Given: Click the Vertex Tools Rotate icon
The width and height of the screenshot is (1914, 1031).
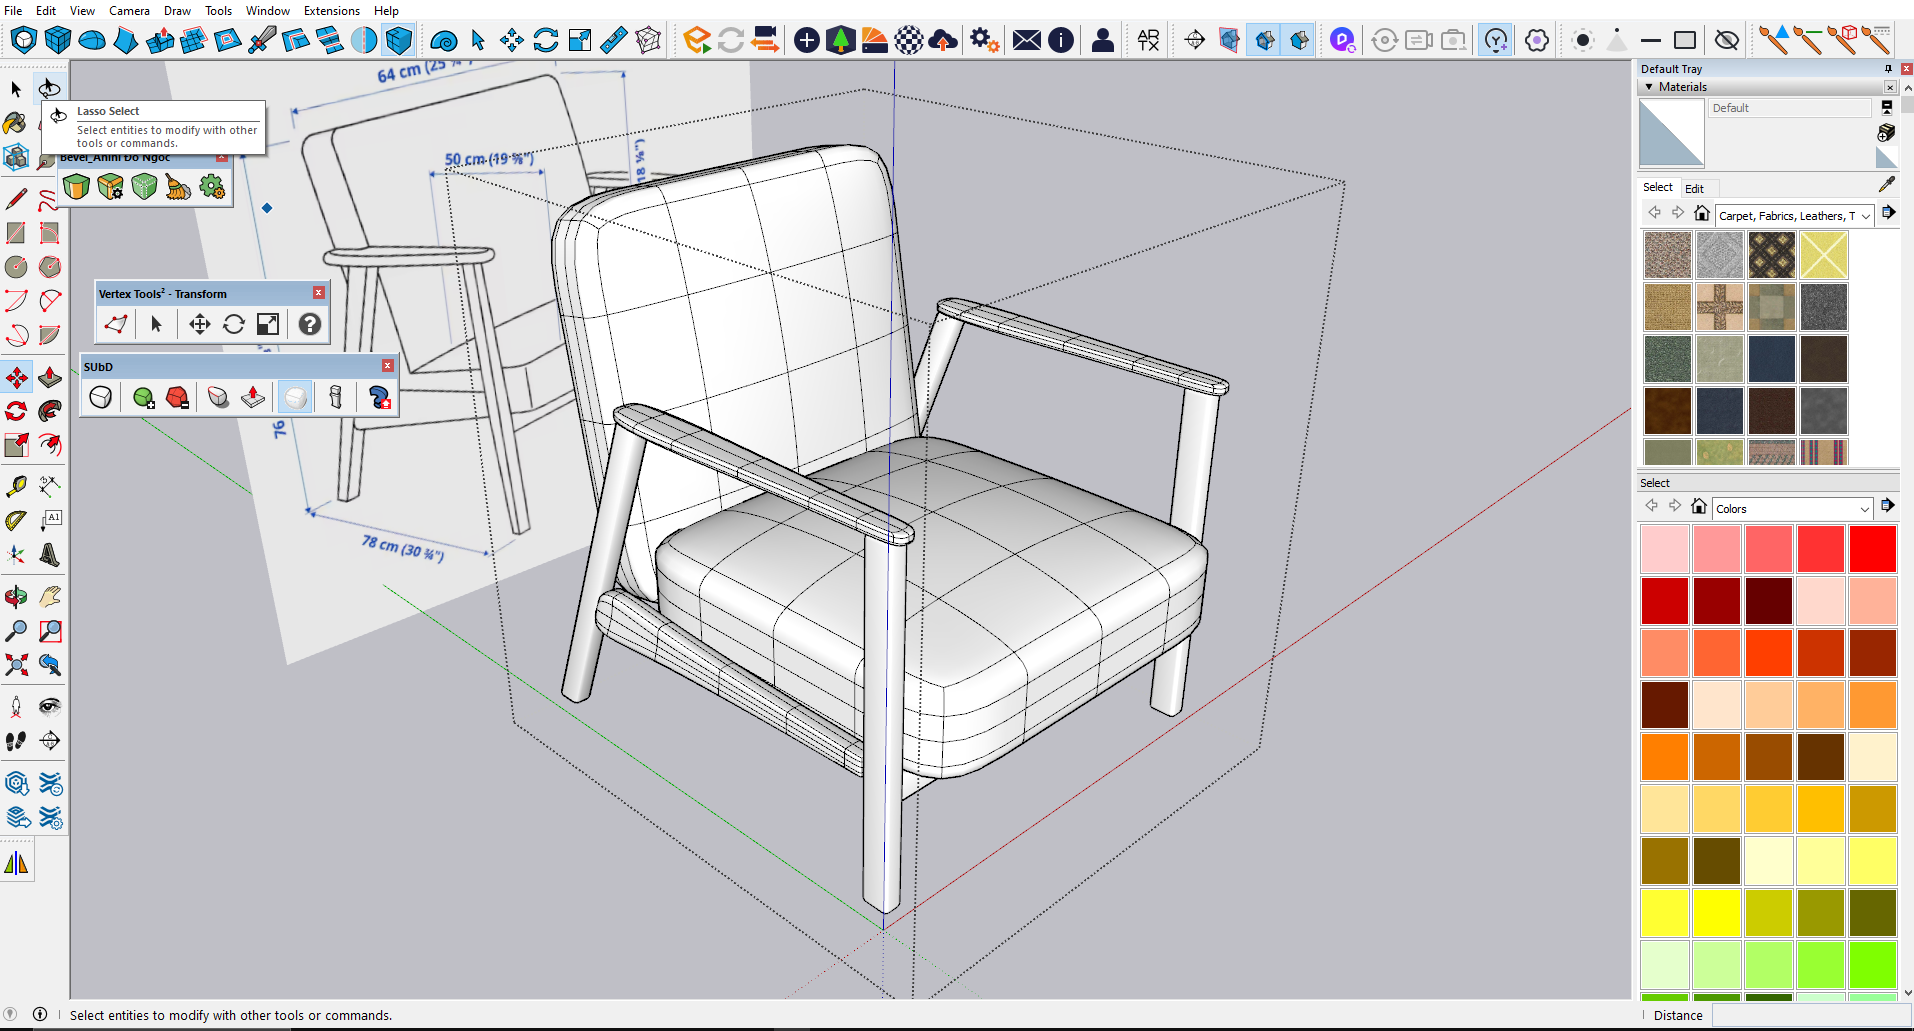Looking at the screenshot, I should click(x=234, y=324).
